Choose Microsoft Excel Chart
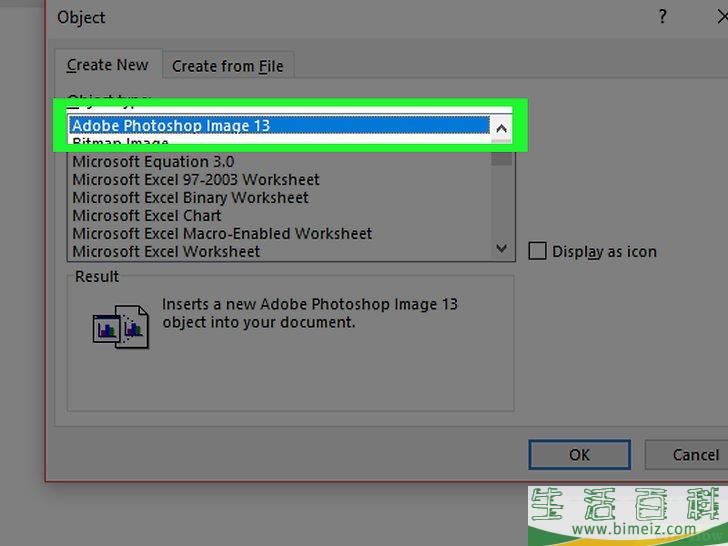The height and width of the screenshot is (546, 728). click(146, 216)
